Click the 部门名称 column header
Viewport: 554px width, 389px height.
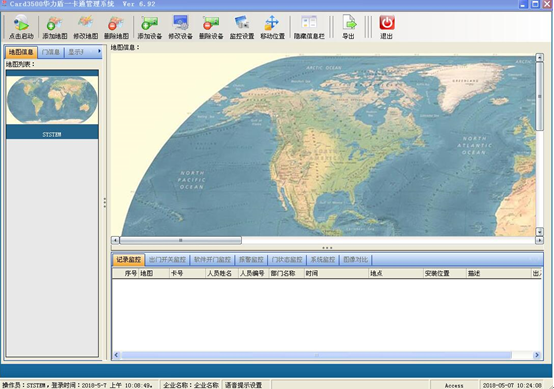287,273
